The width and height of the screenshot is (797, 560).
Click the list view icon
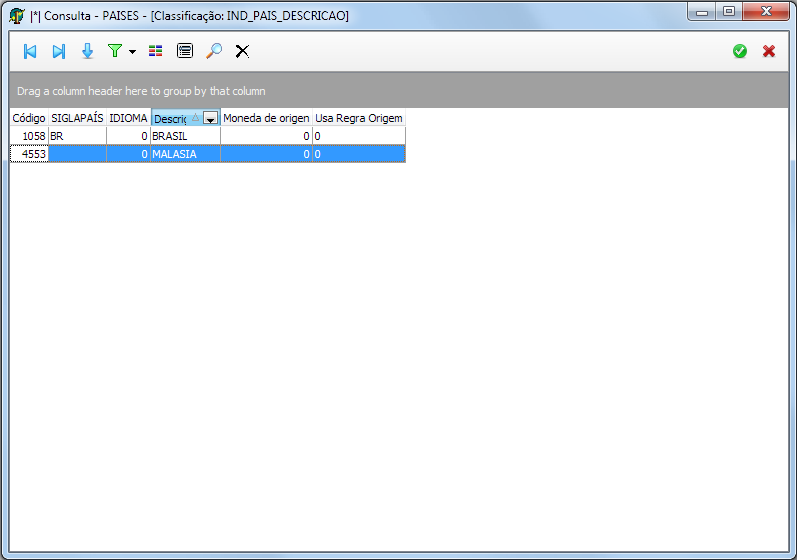184,51
